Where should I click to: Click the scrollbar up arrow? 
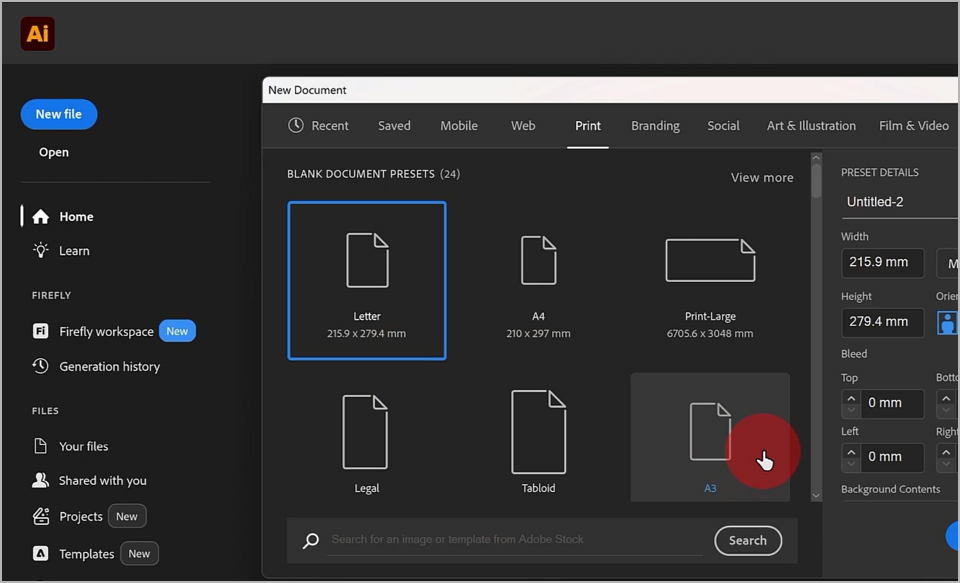click(816, 158)
